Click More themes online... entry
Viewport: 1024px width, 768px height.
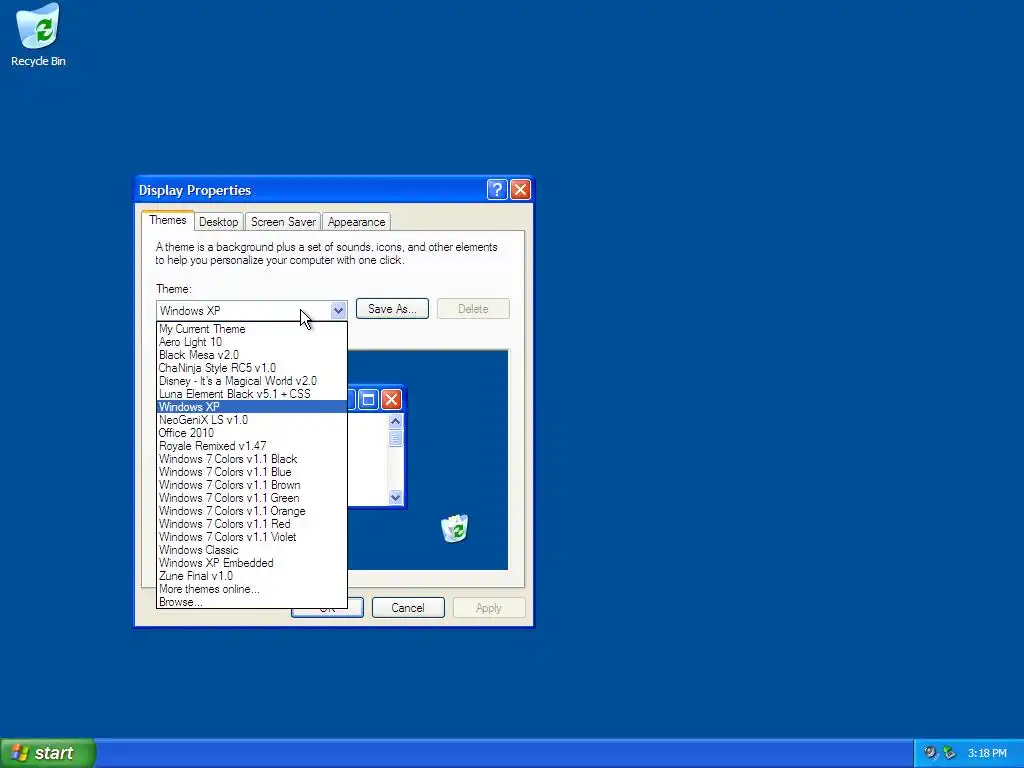coord(252,589)
